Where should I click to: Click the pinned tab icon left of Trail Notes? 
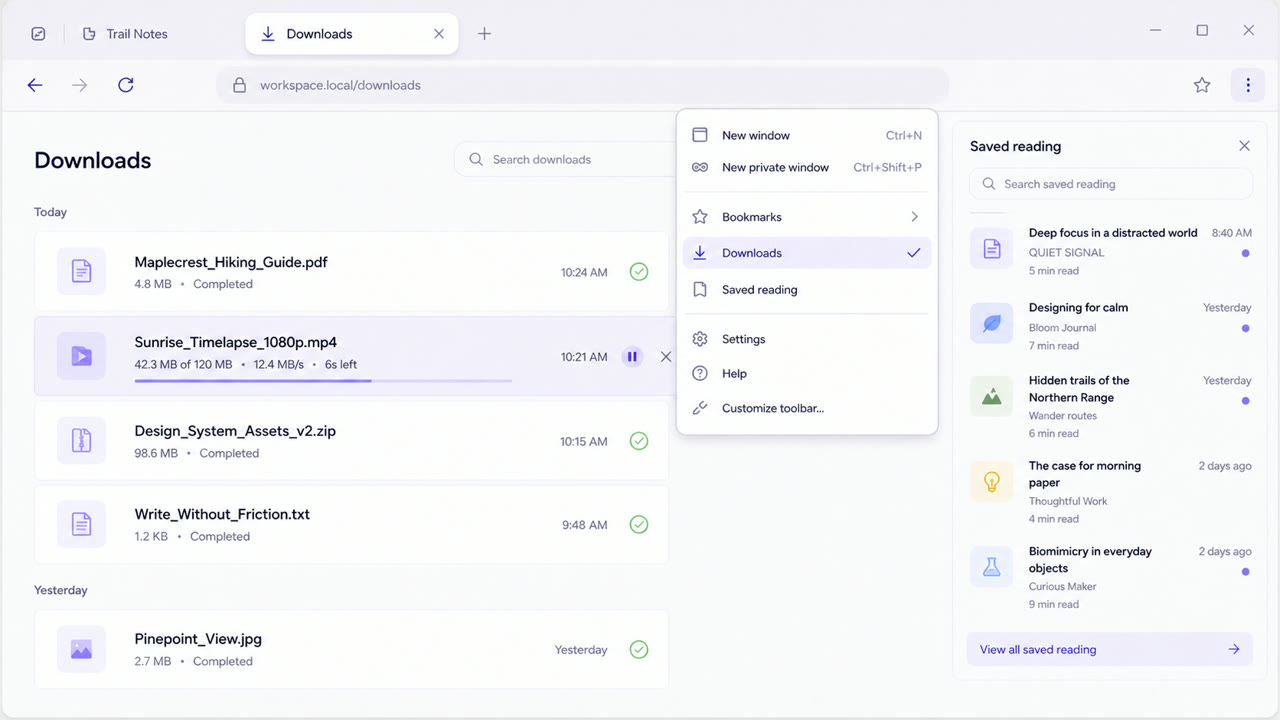click(x=38, y=34)
